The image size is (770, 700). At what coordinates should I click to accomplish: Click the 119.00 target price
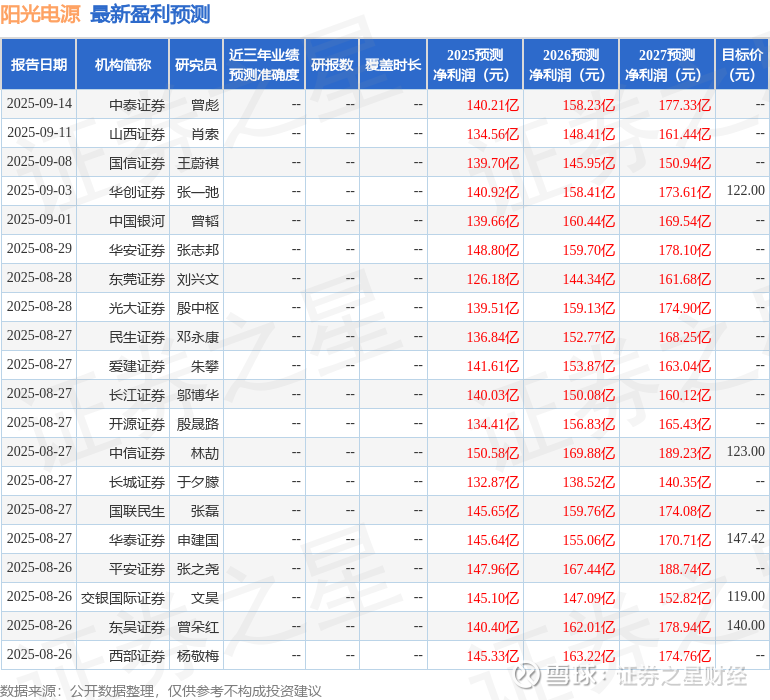coord(745,596)
